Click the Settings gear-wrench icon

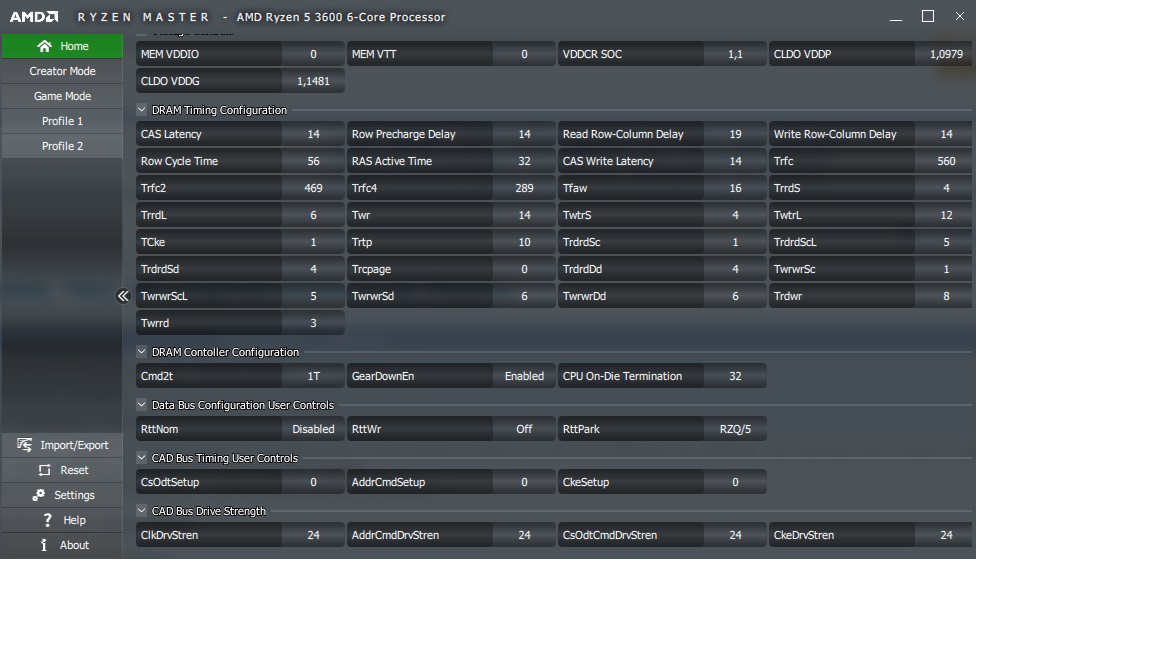click(x=39, y=495)
